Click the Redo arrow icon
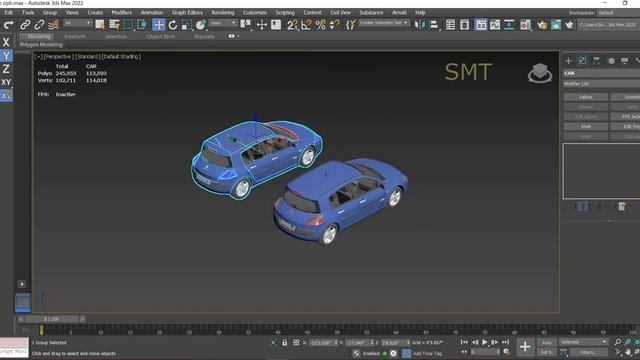The image size is (640, 360). coord(8,25)
